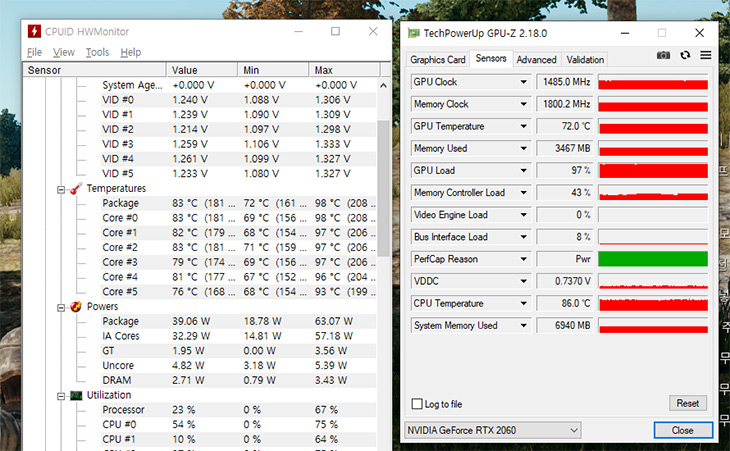Image resolution: width=730 pixels, height=451 pixels.
Task: Click the GPU Load history graph
Action: coord(653,170)
